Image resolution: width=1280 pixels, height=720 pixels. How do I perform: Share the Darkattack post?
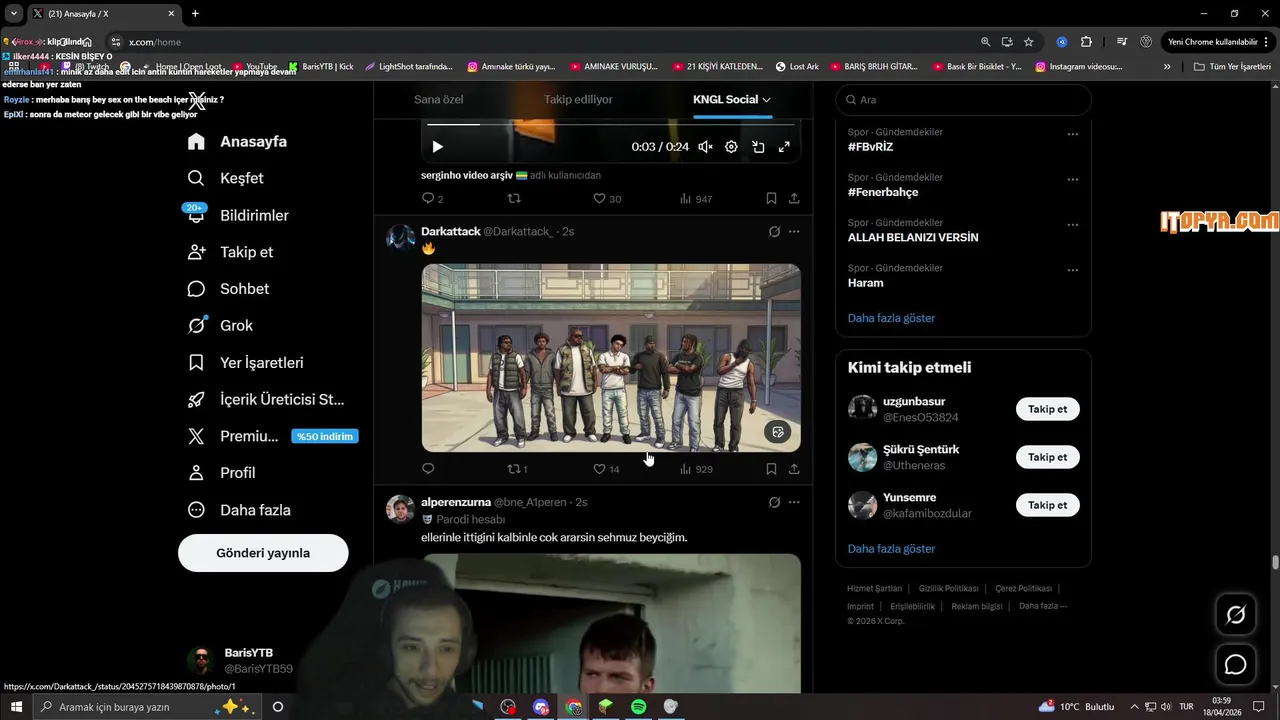point(794,469)
